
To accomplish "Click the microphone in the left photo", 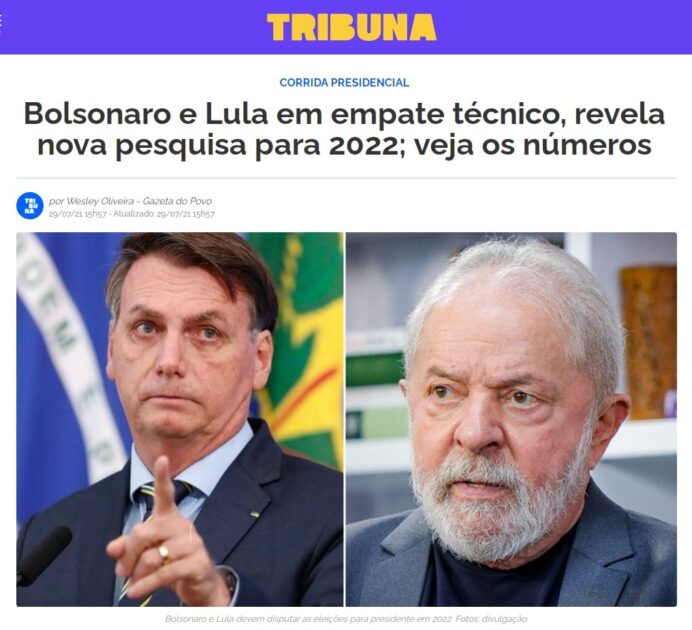I will coord(42,554).
